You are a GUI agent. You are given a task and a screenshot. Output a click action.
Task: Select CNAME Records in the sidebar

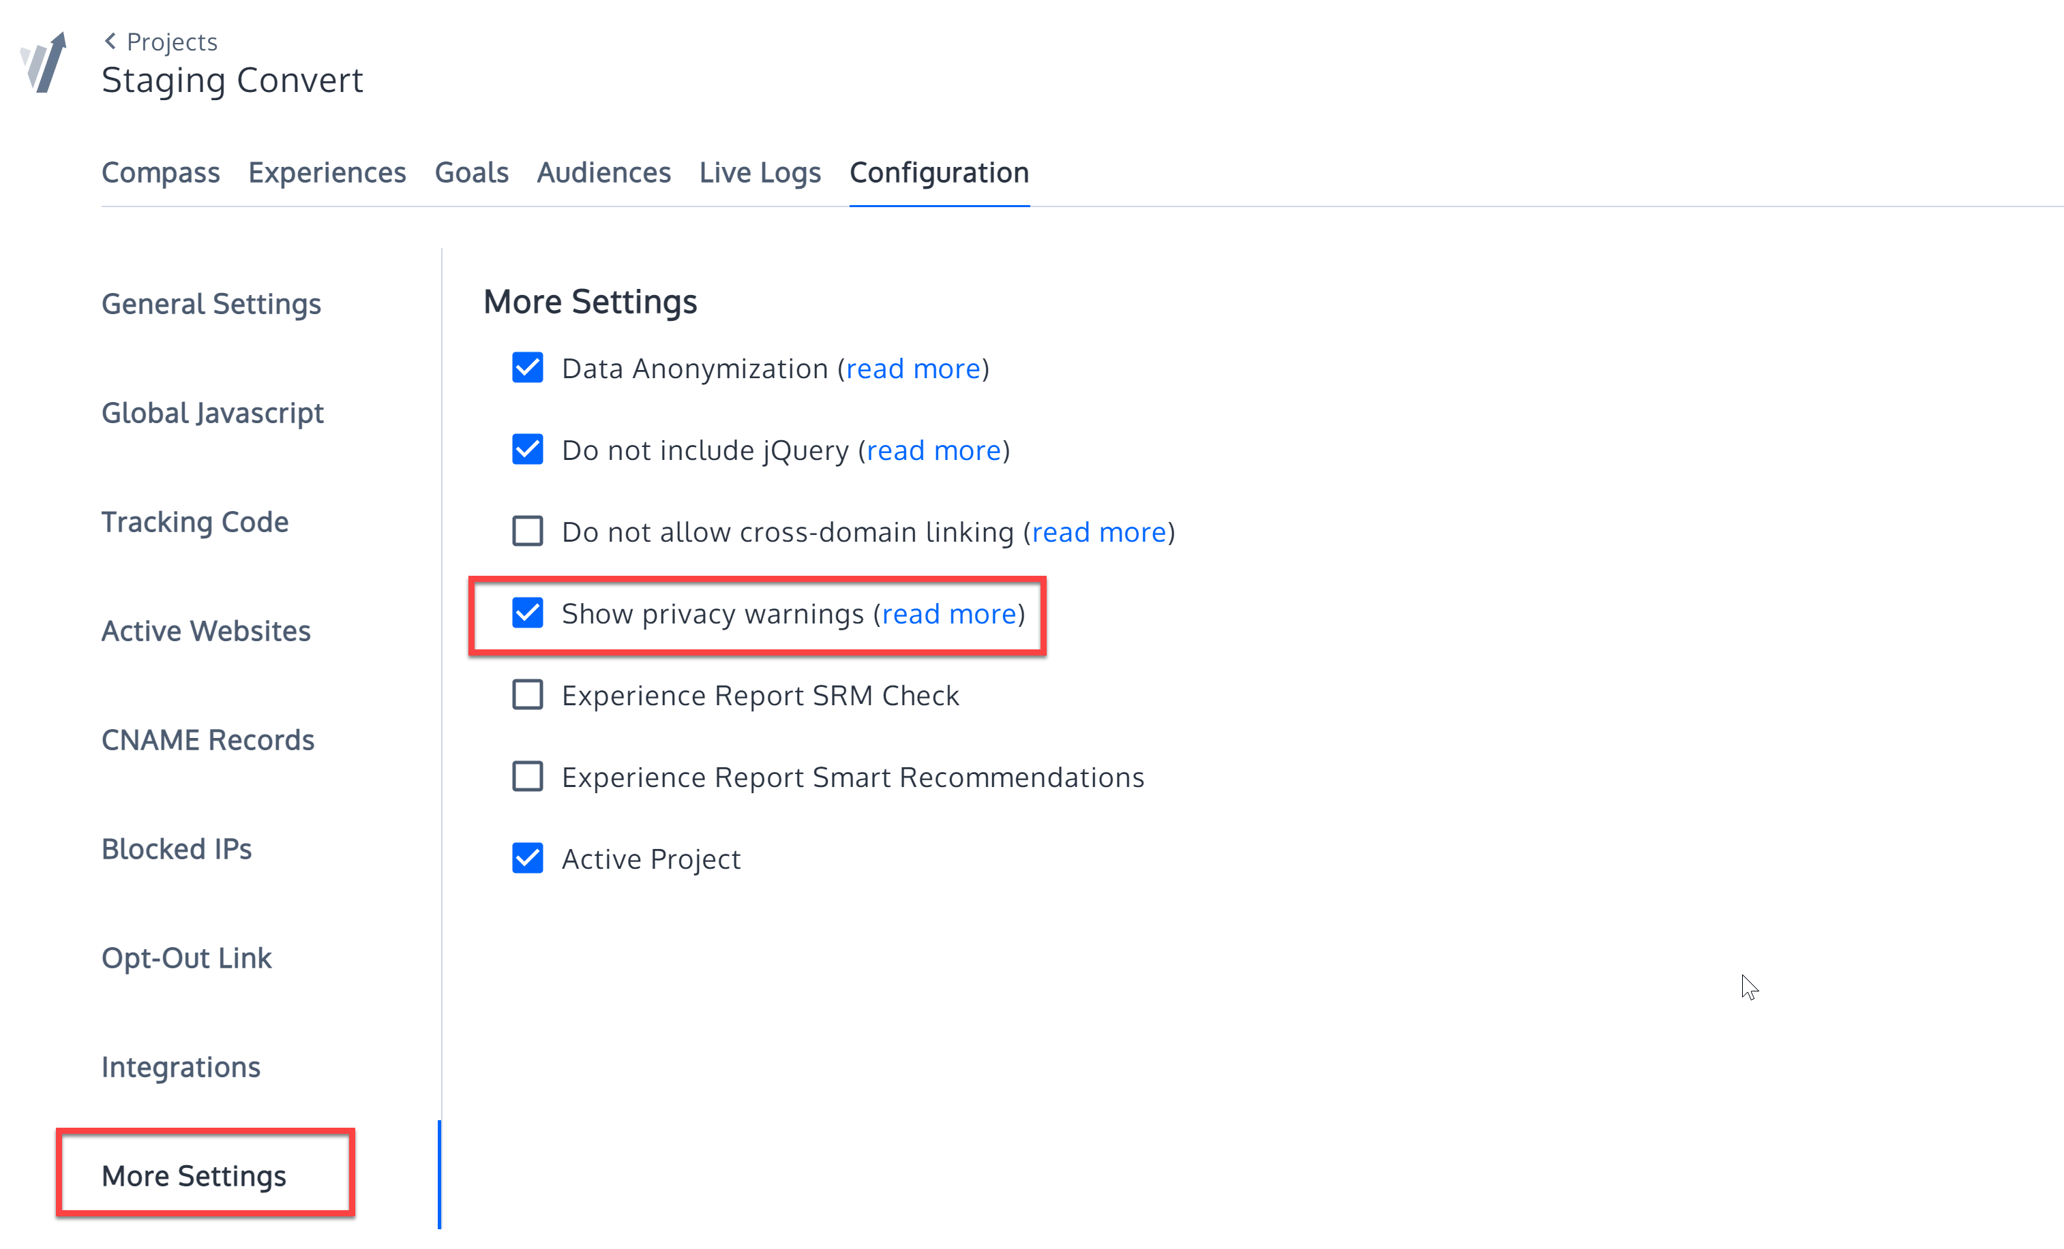[207, 739]
